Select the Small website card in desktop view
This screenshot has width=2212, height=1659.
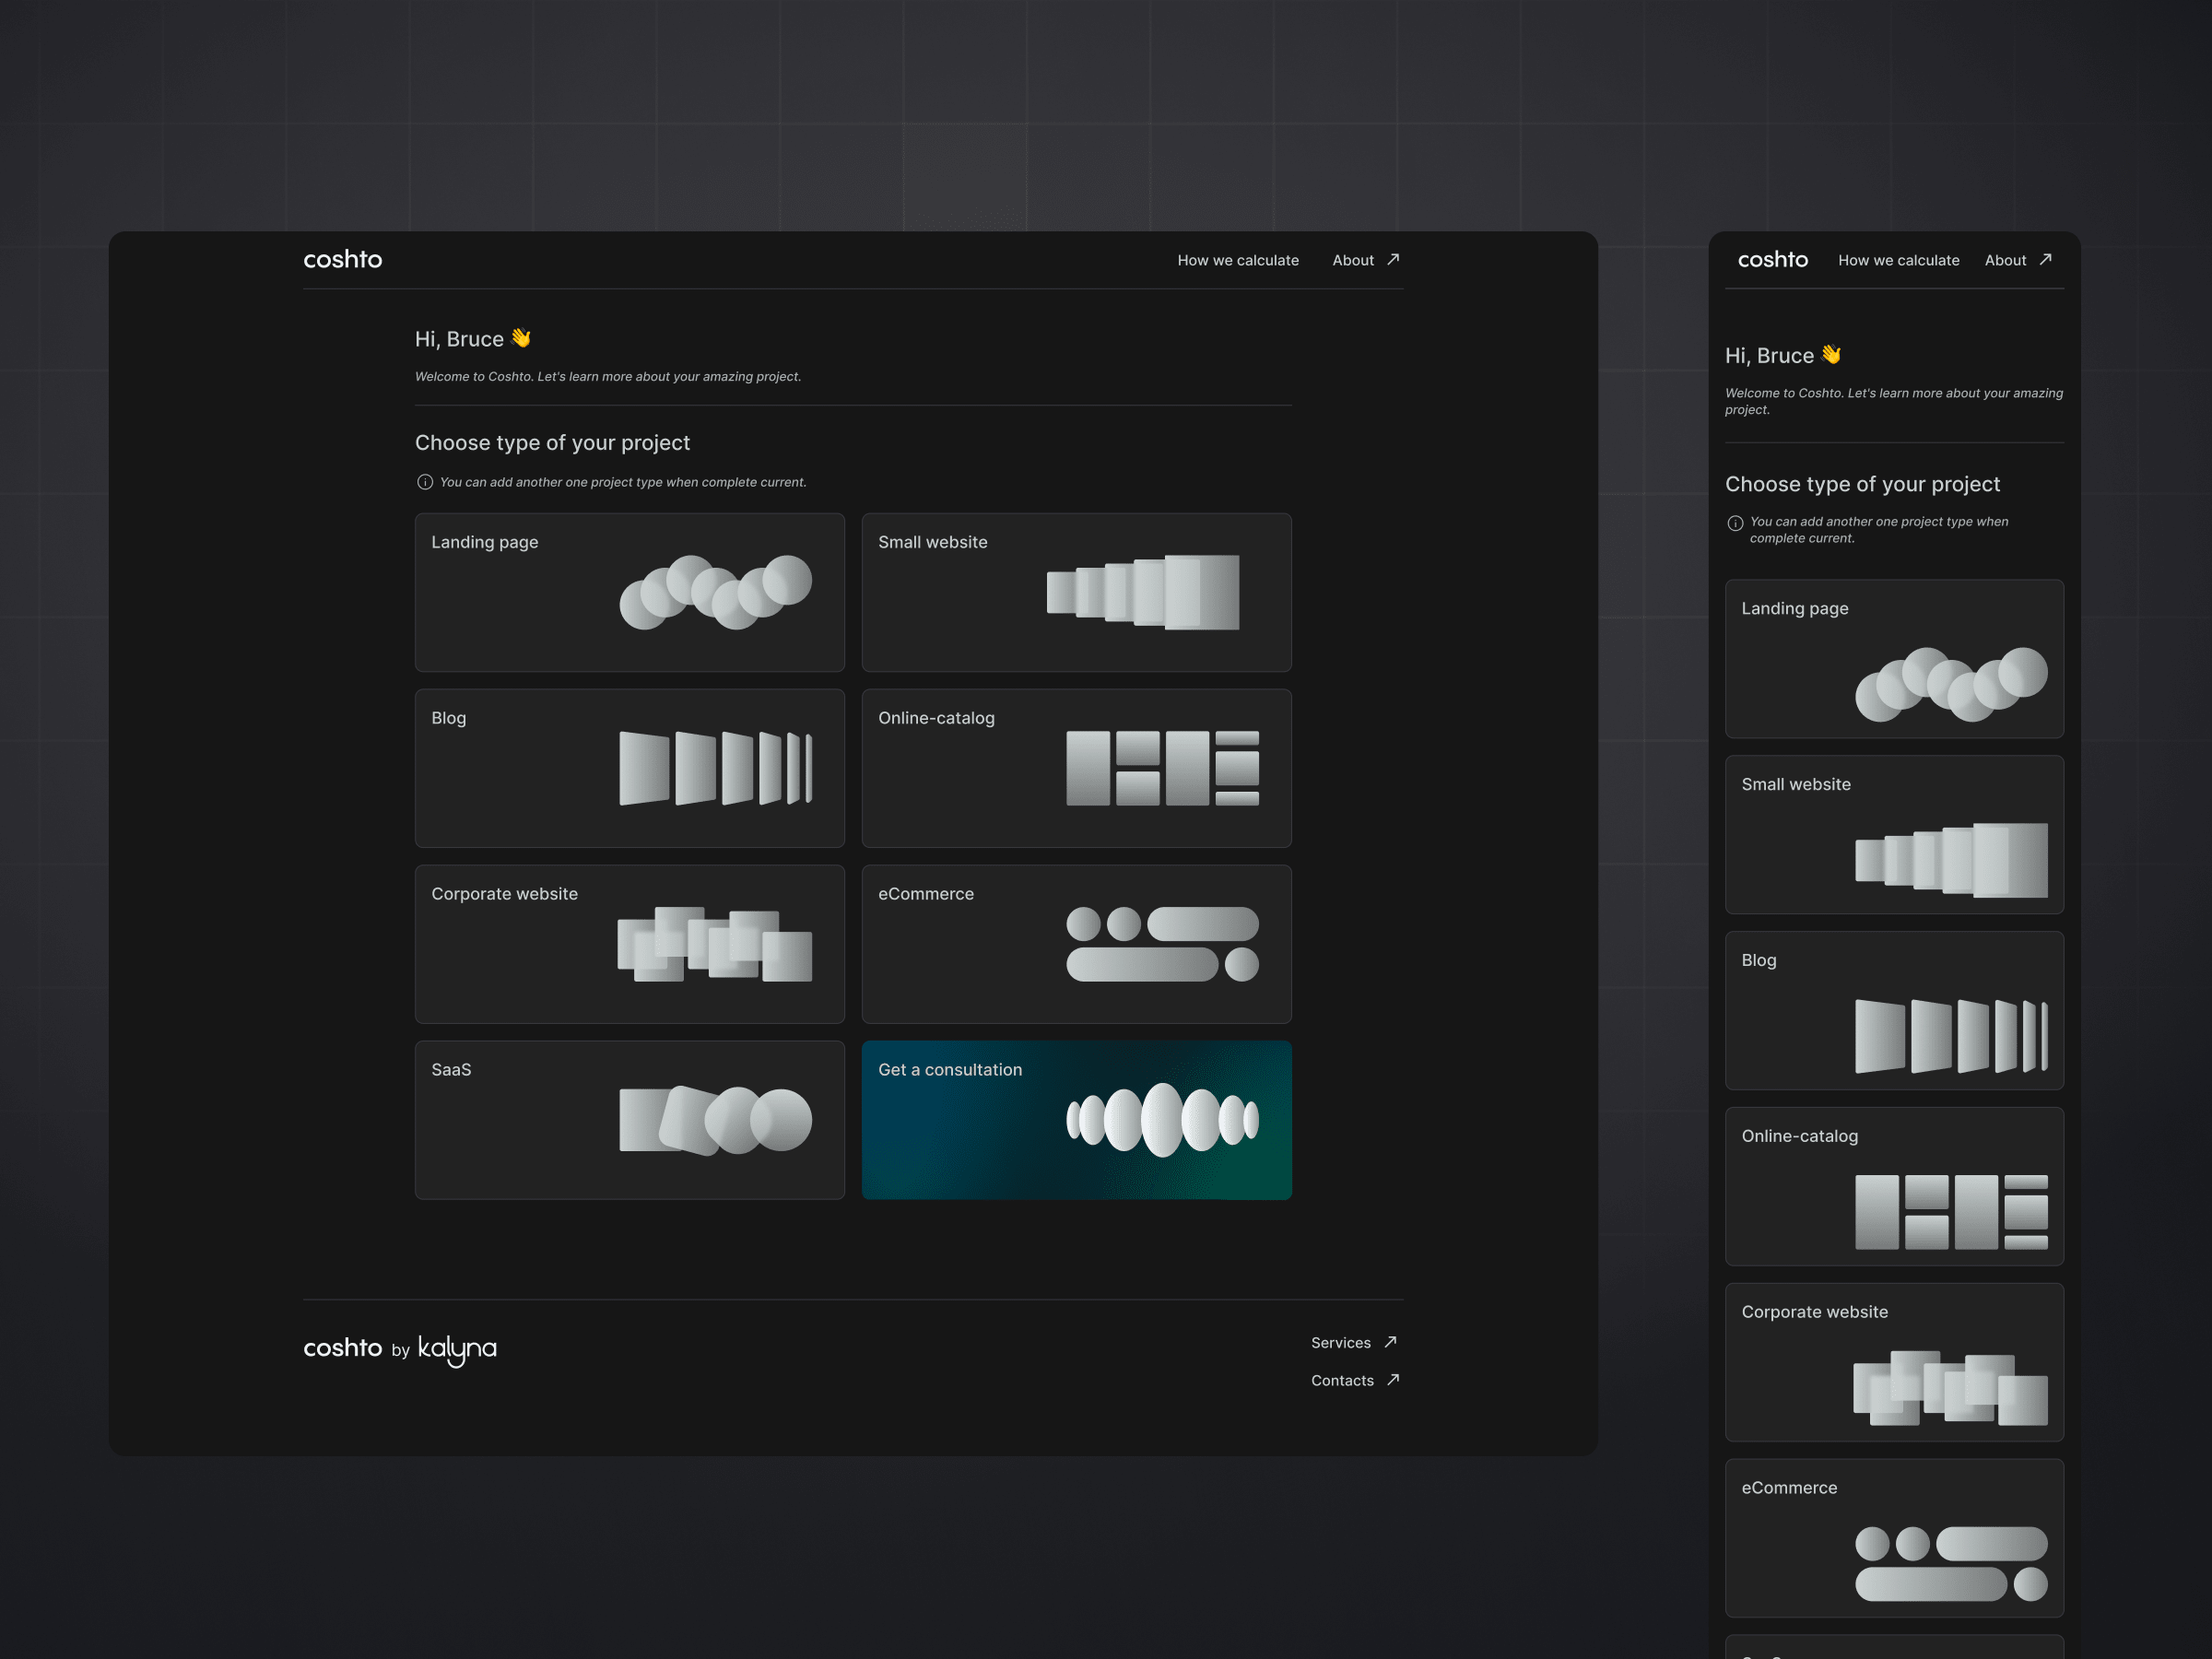pyautogui.click(x=1077, y=593)
